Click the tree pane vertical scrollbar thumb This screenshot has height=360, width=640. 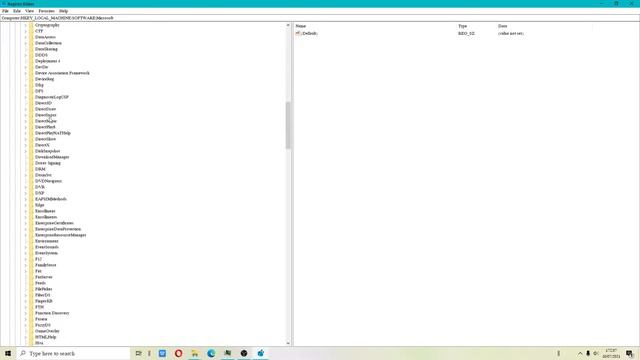tap(288, 125)
